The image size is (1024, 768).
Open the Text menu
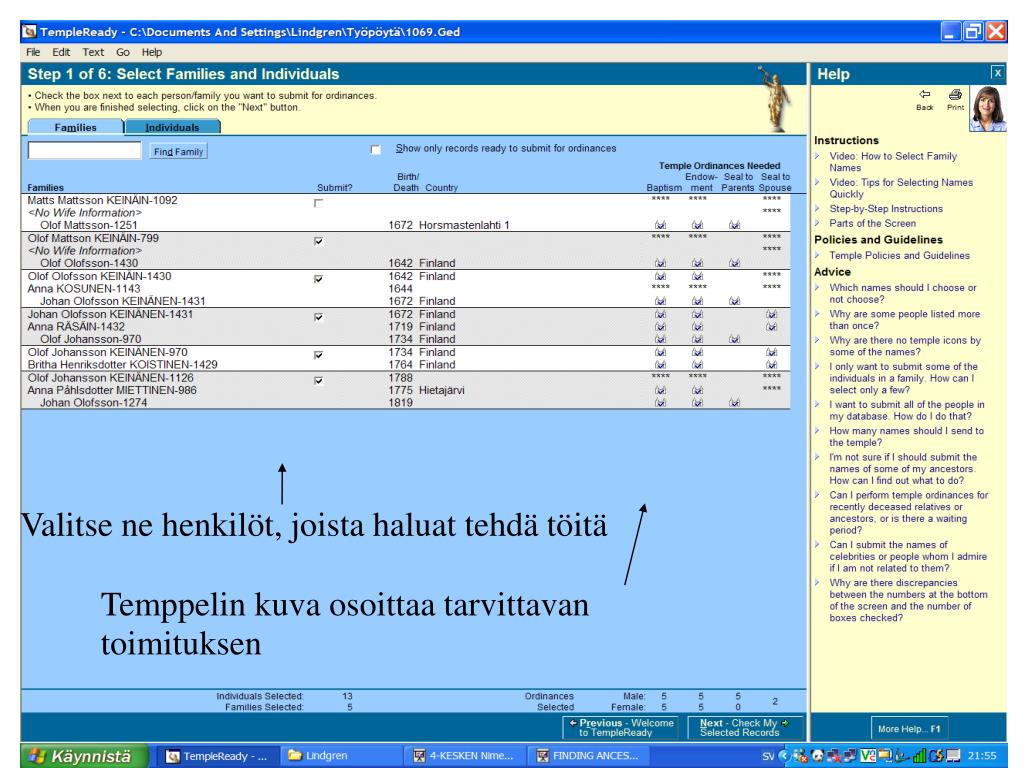pos(93,52)
